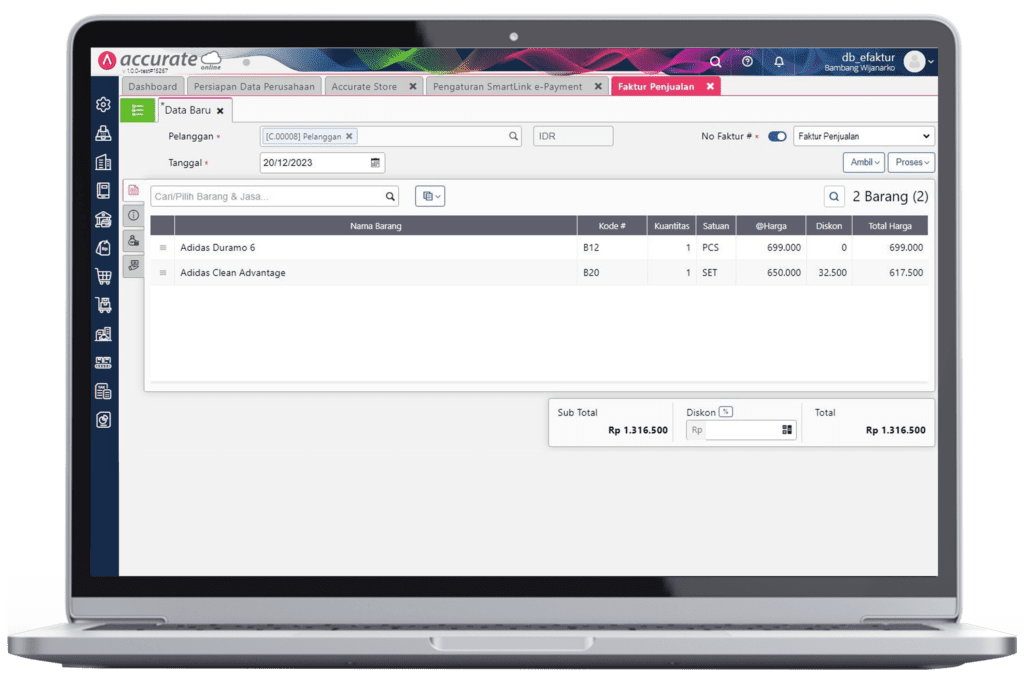Click the Cari/Pilih Barang & Jasa field

274,197
